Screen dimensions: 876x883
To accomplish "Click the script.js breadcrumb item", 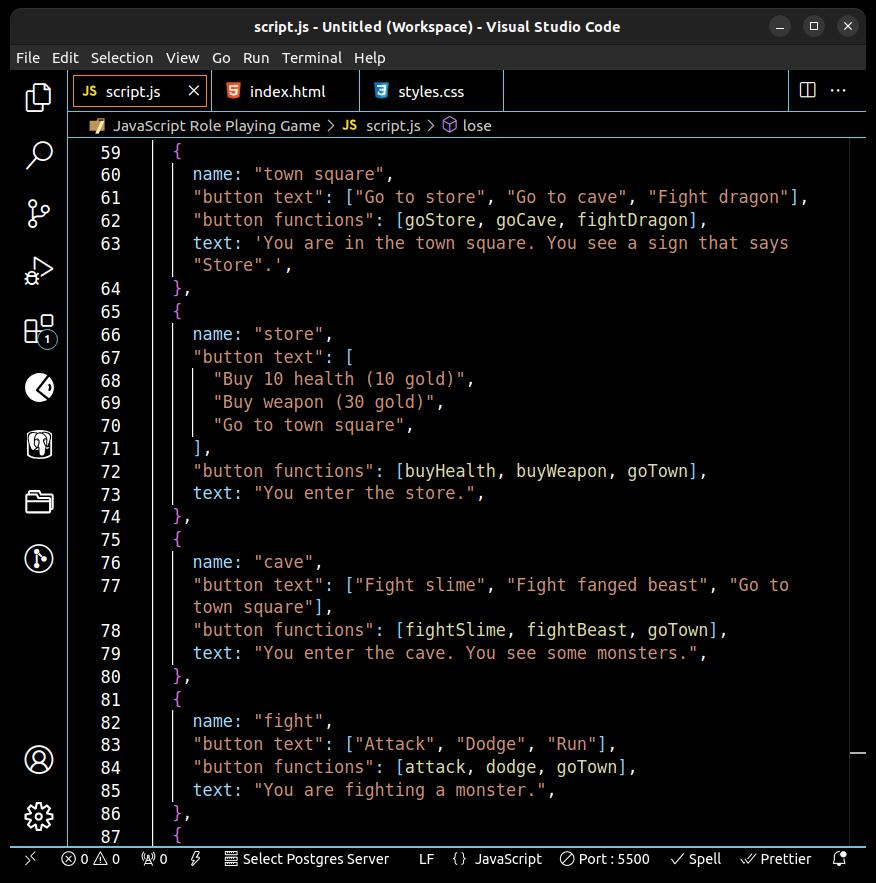I will [x=392, y=126].
